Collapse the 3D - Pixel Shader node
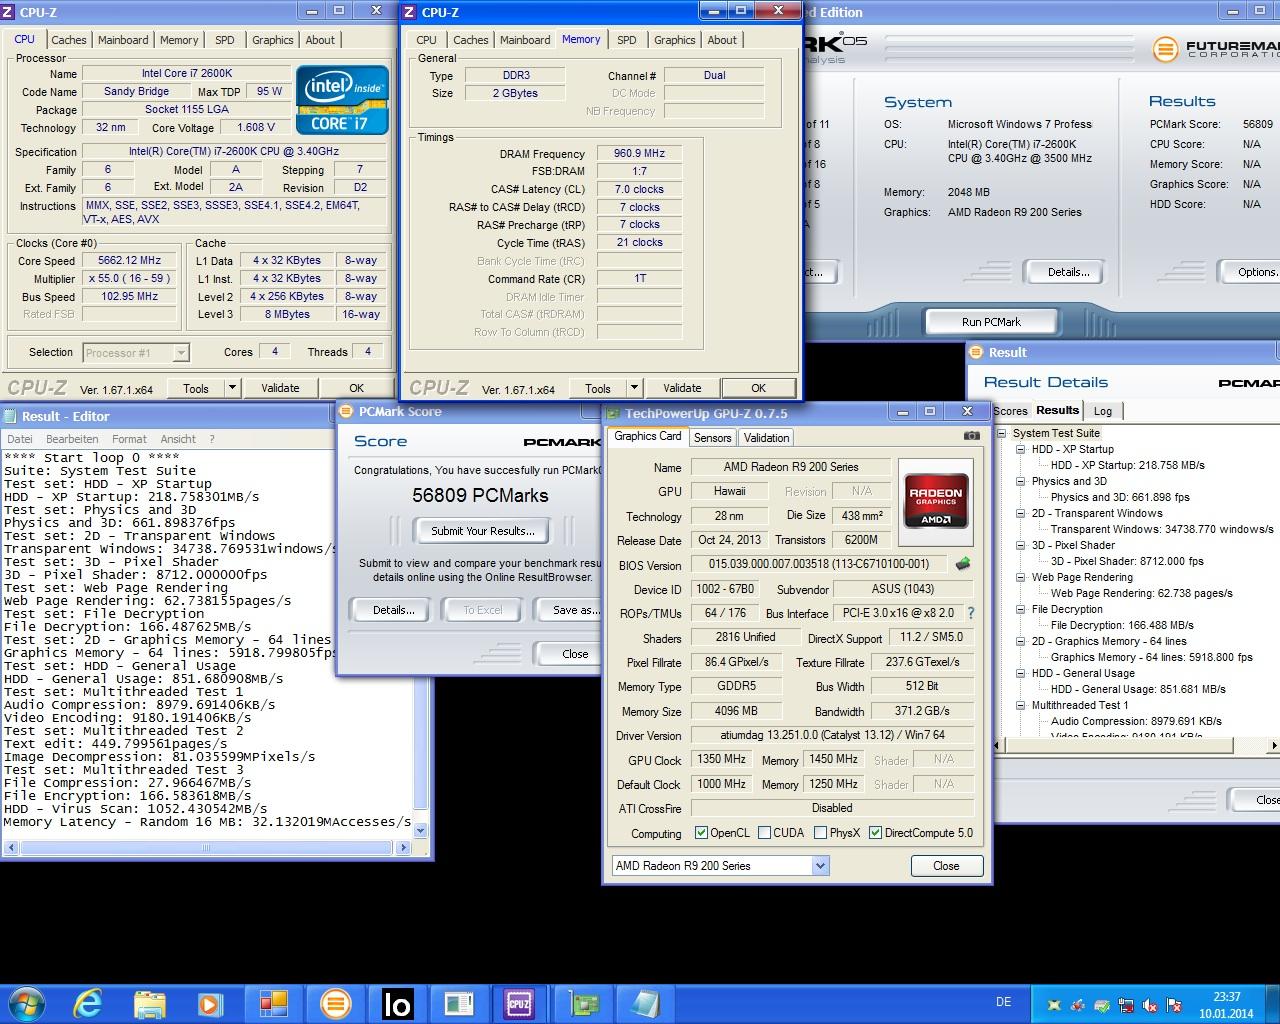The image size is (1280, 1024). coord(1021,545)
